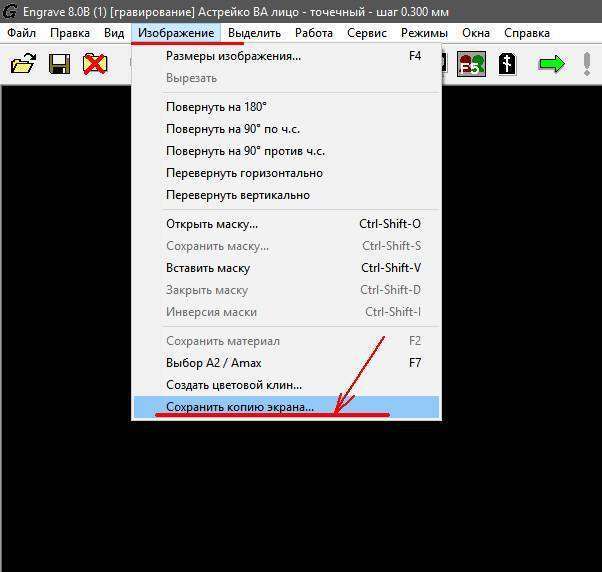
Task: Select Повернуть на 90° по ч.с.
Action: [233, 129]
